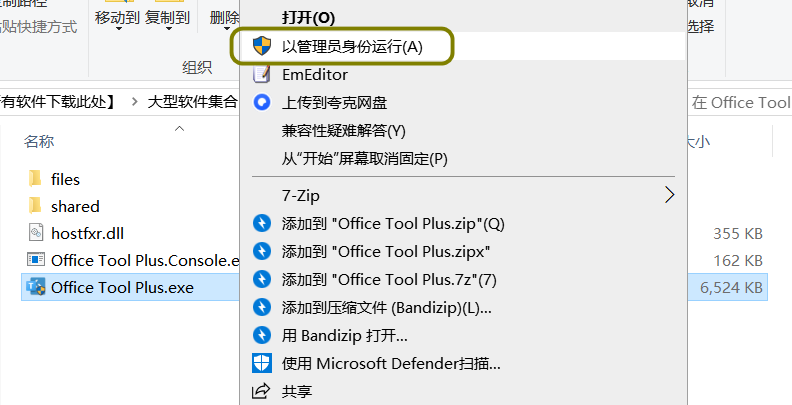Select the Office Tool Plus.exe file icon
Screen dimensions: 792x405
[36, 287]
